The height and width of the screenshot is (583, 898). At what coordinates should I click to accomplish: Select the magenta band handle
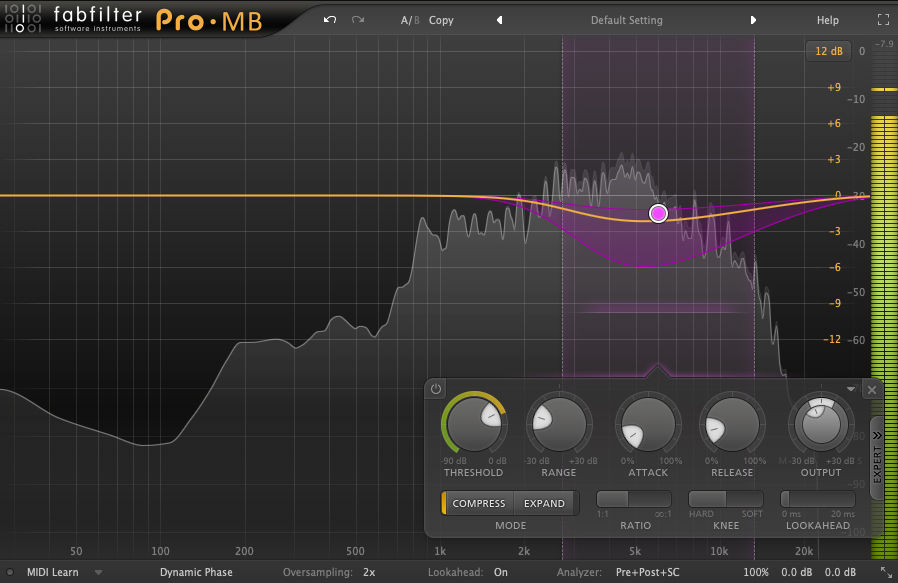(x=659, y=214)
